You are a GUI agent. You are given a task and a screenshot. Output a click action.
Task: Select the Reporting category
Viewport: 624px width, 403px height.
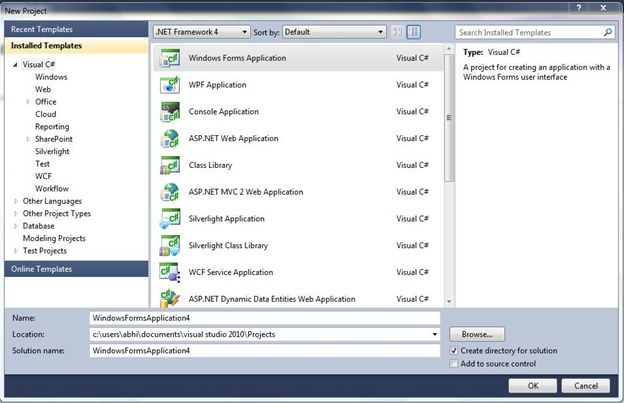pyautogui.click(x=52, y=127)
